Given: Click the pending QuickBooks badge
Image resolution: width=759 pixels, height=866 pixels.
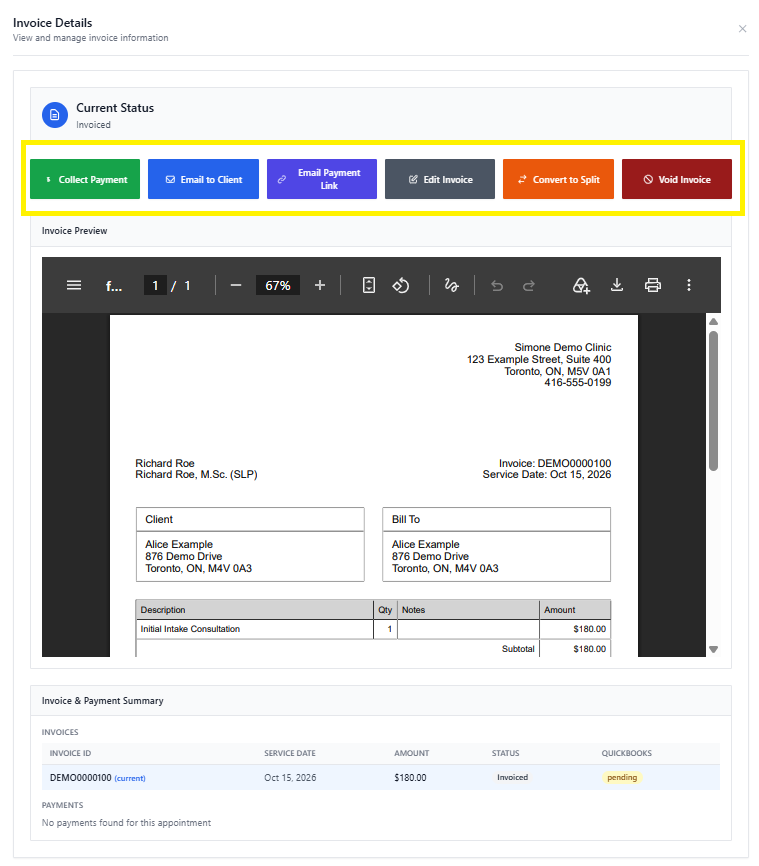Looking at the screenshot, I should coord(622,777).
